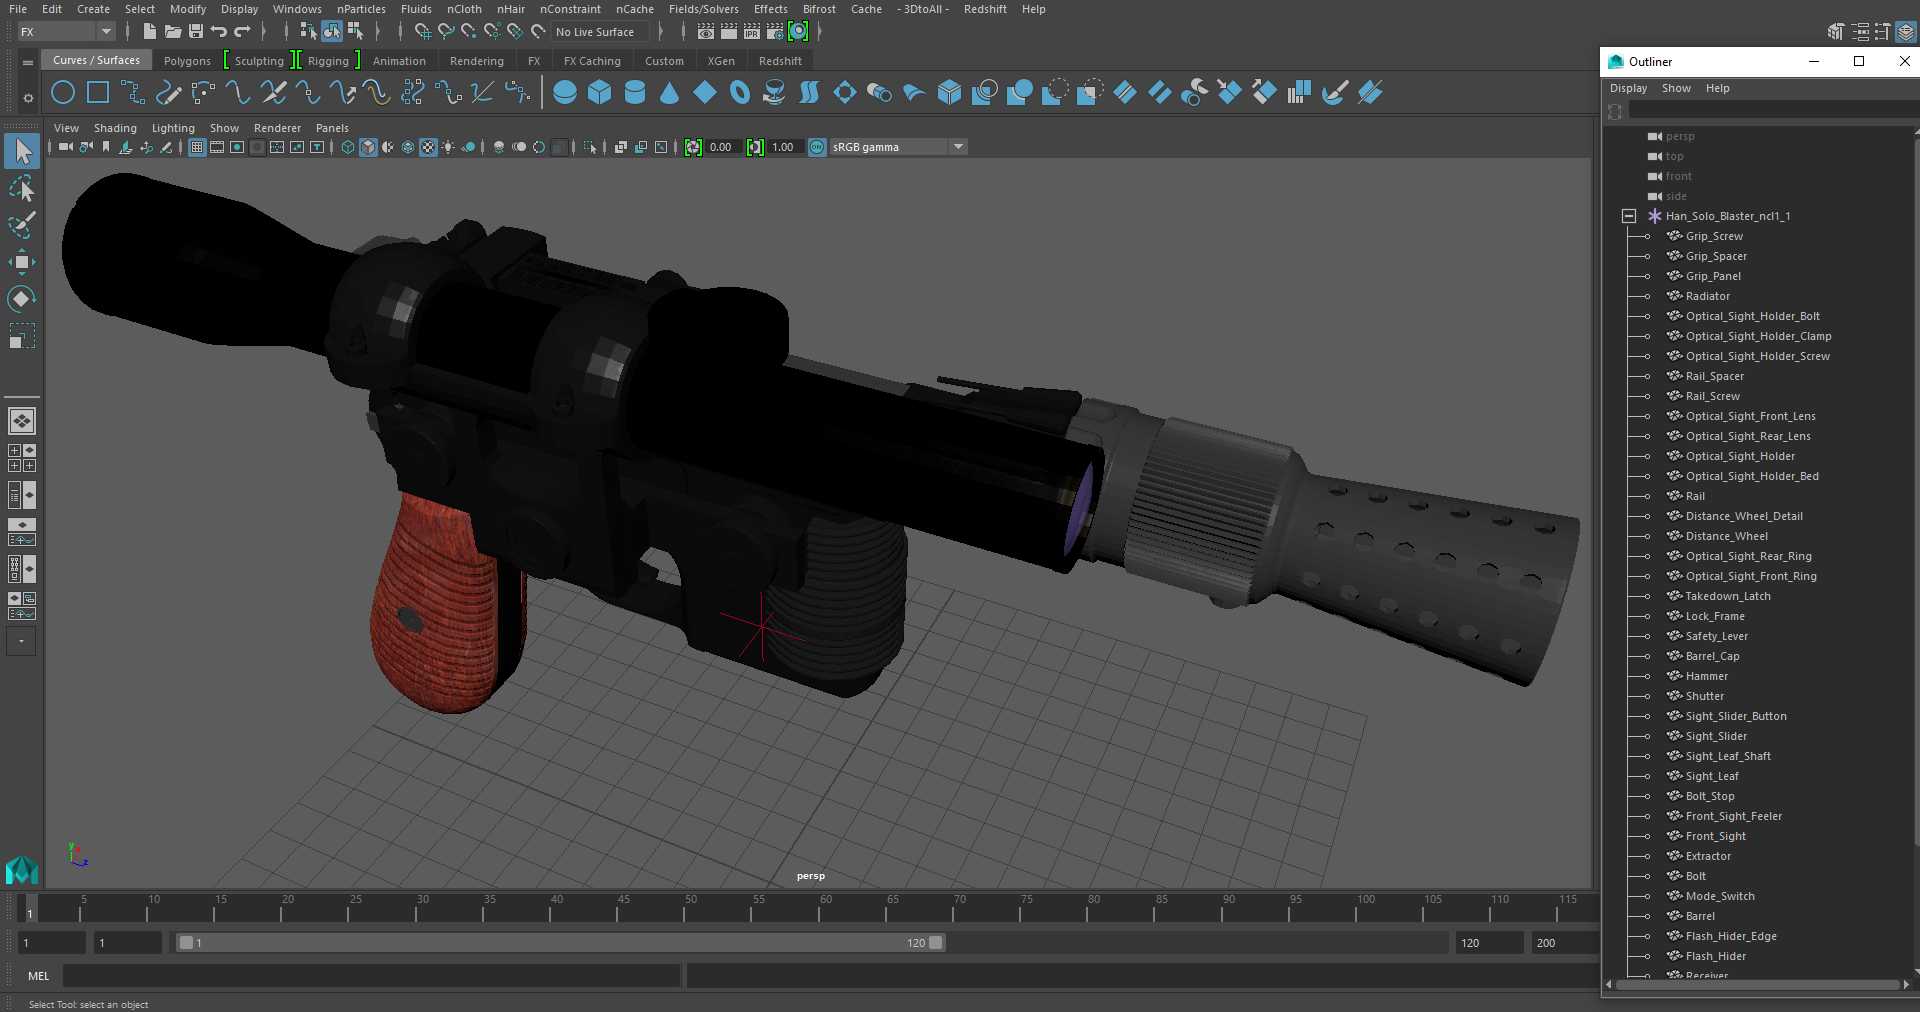This screenshot has width=1920, height=1012.
Task: Open the shelf menu gear icon
Action: [x=28, y=97]
